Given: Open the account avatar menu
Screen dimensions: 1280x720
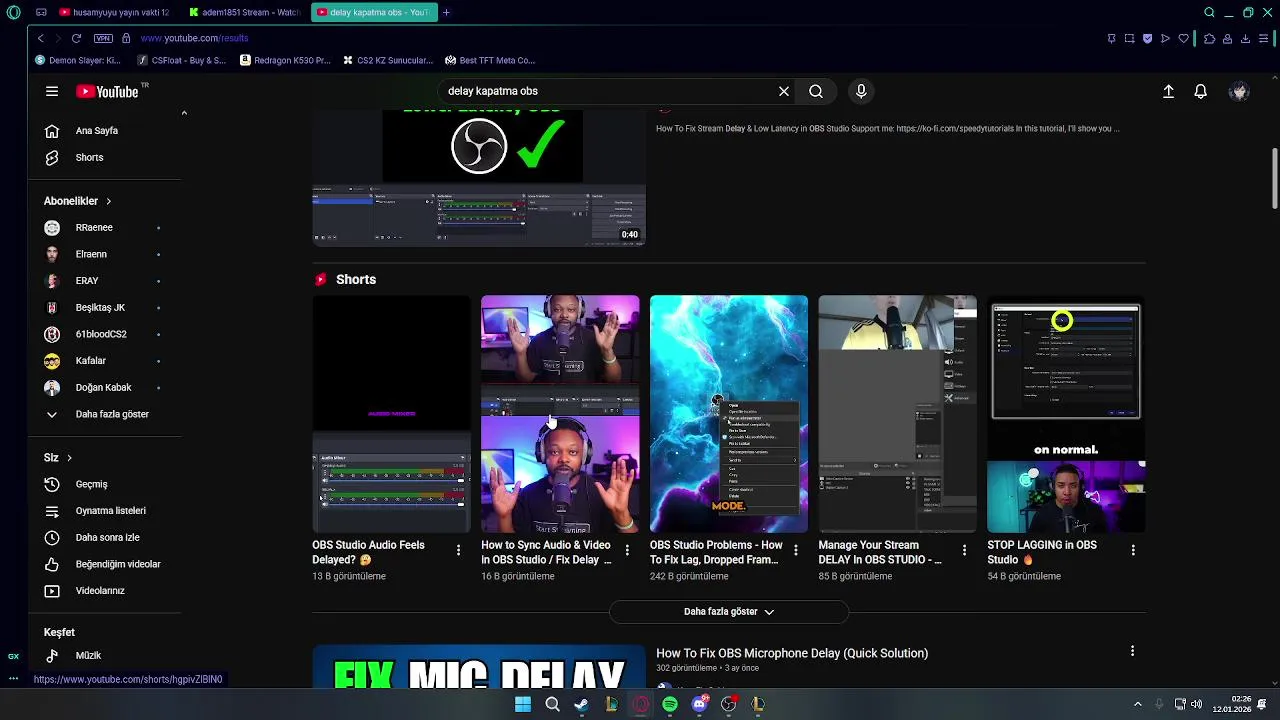Looking at the screenshot, I should point(1240,91).
